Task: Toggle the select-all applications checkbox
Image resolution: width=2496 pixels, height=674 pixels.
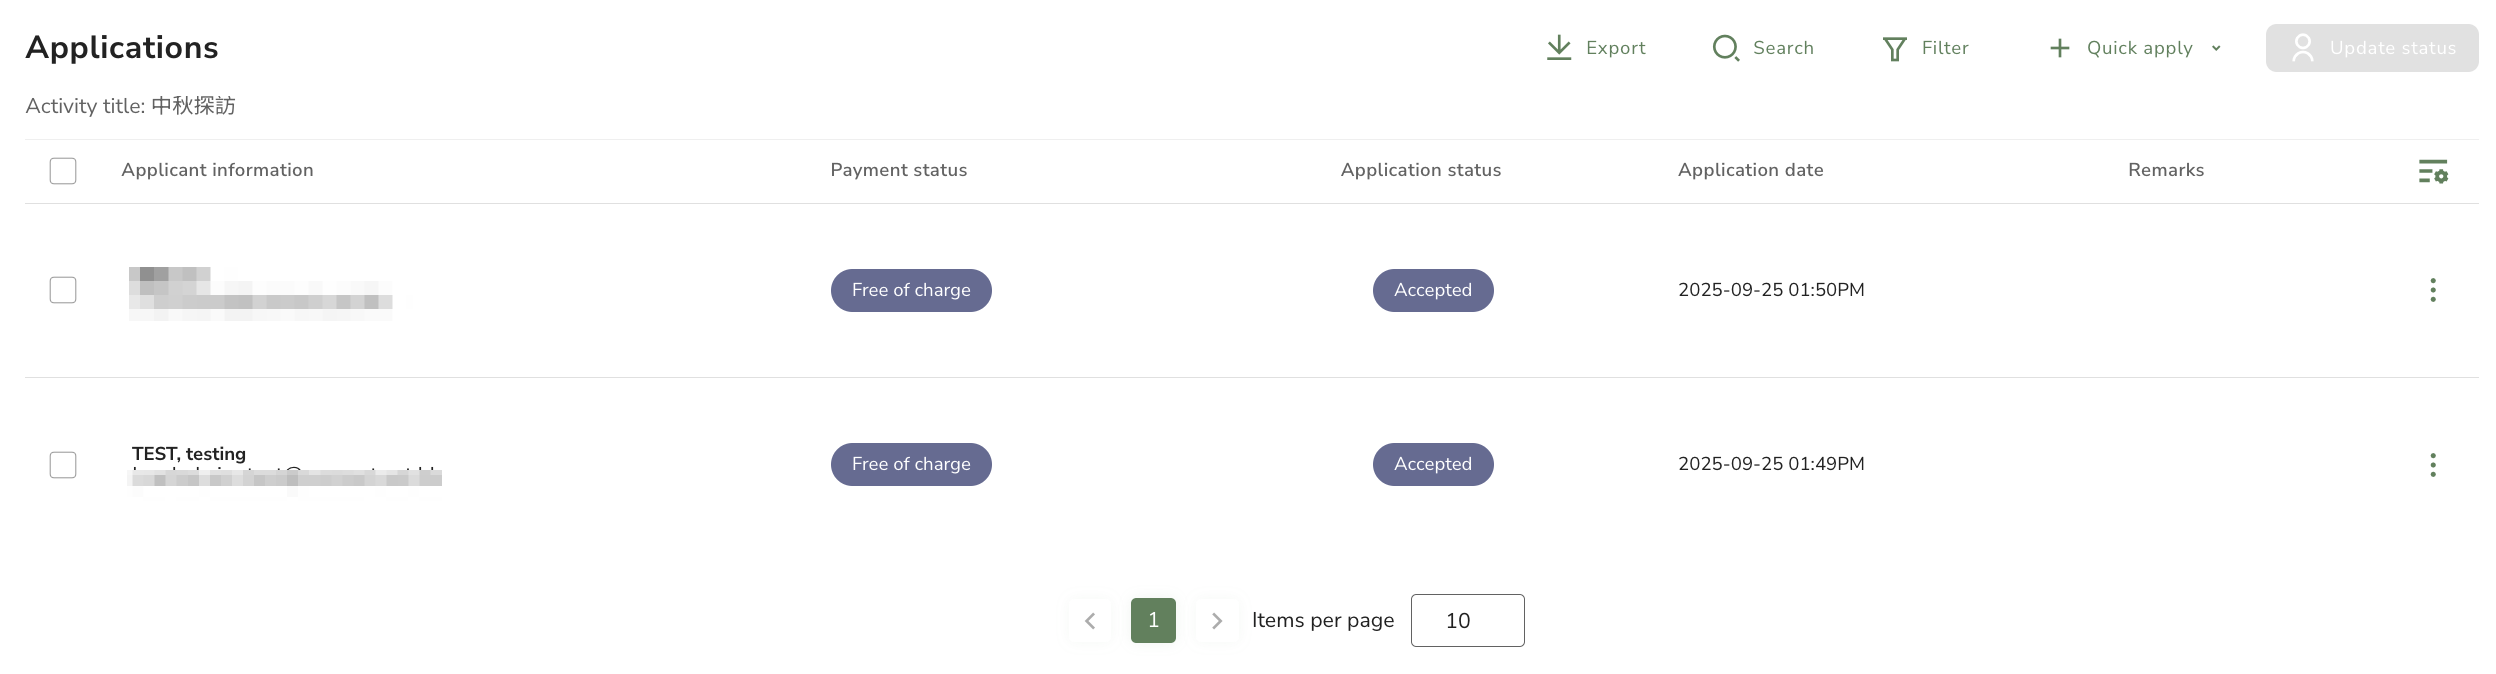Action: [63, 171]
